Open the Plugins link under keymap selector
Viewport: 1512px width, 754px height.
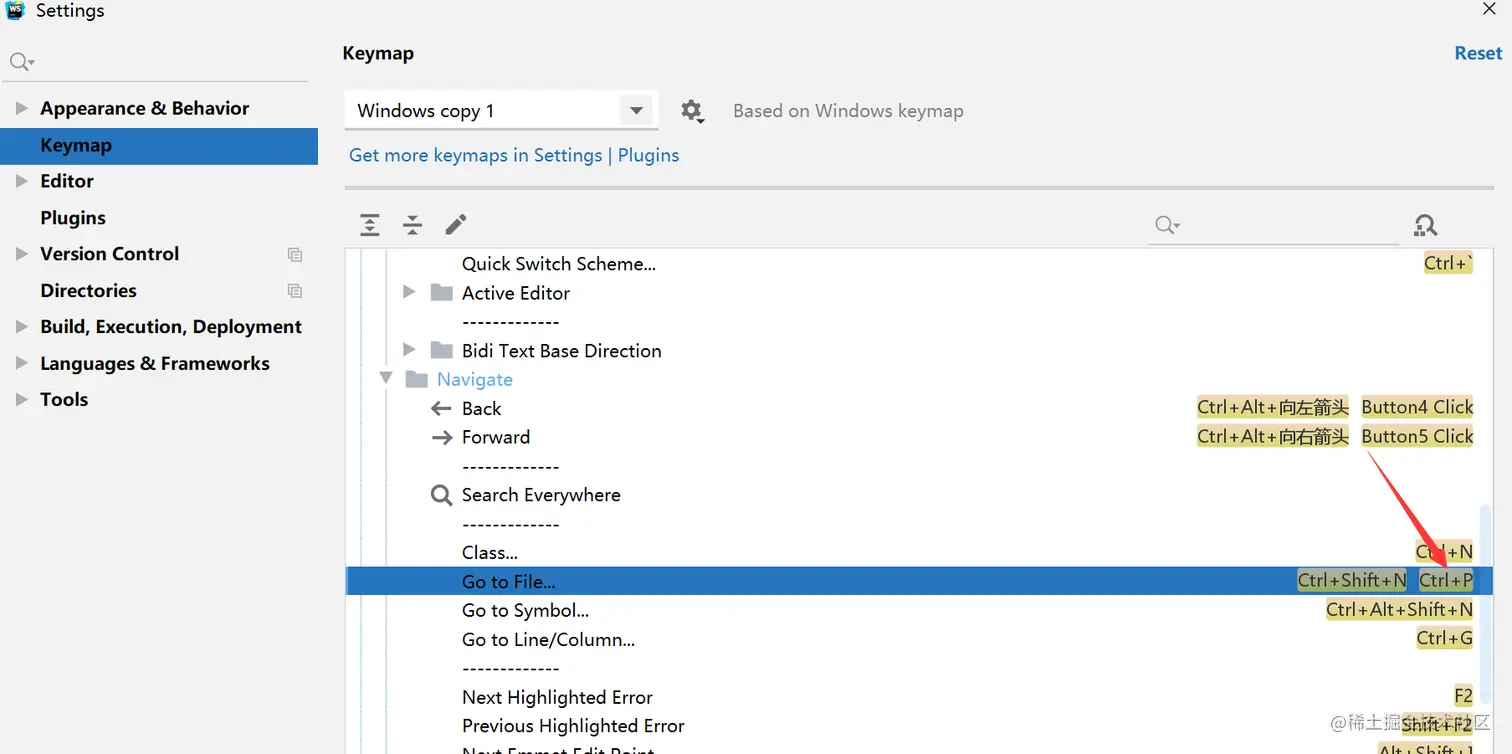pyautogui.click(x=648, y=155)
